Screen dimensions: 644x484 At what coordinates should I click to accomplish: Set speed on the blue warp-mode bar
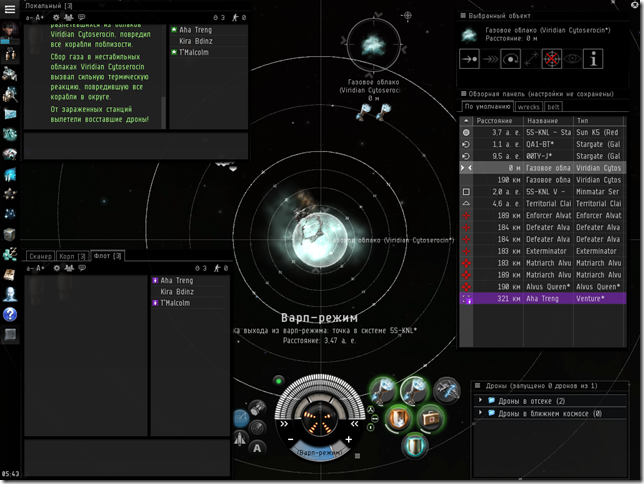click(x=319, y=452)
